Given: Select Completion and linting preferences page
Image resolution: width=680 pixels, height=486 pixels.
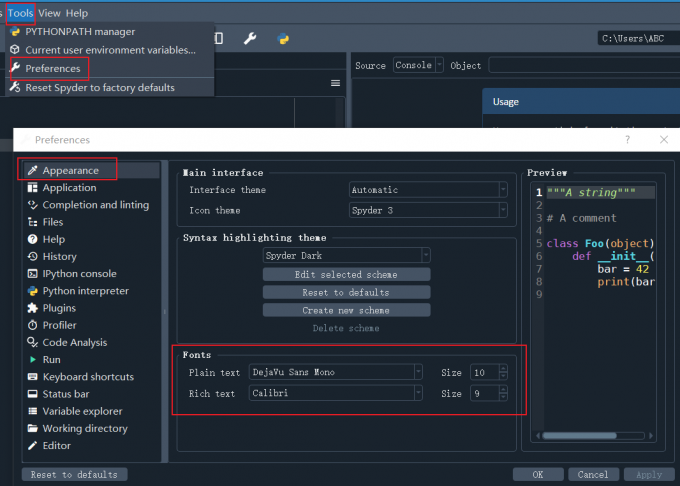Looking at the screenshot, I should (x=91, y=205).
